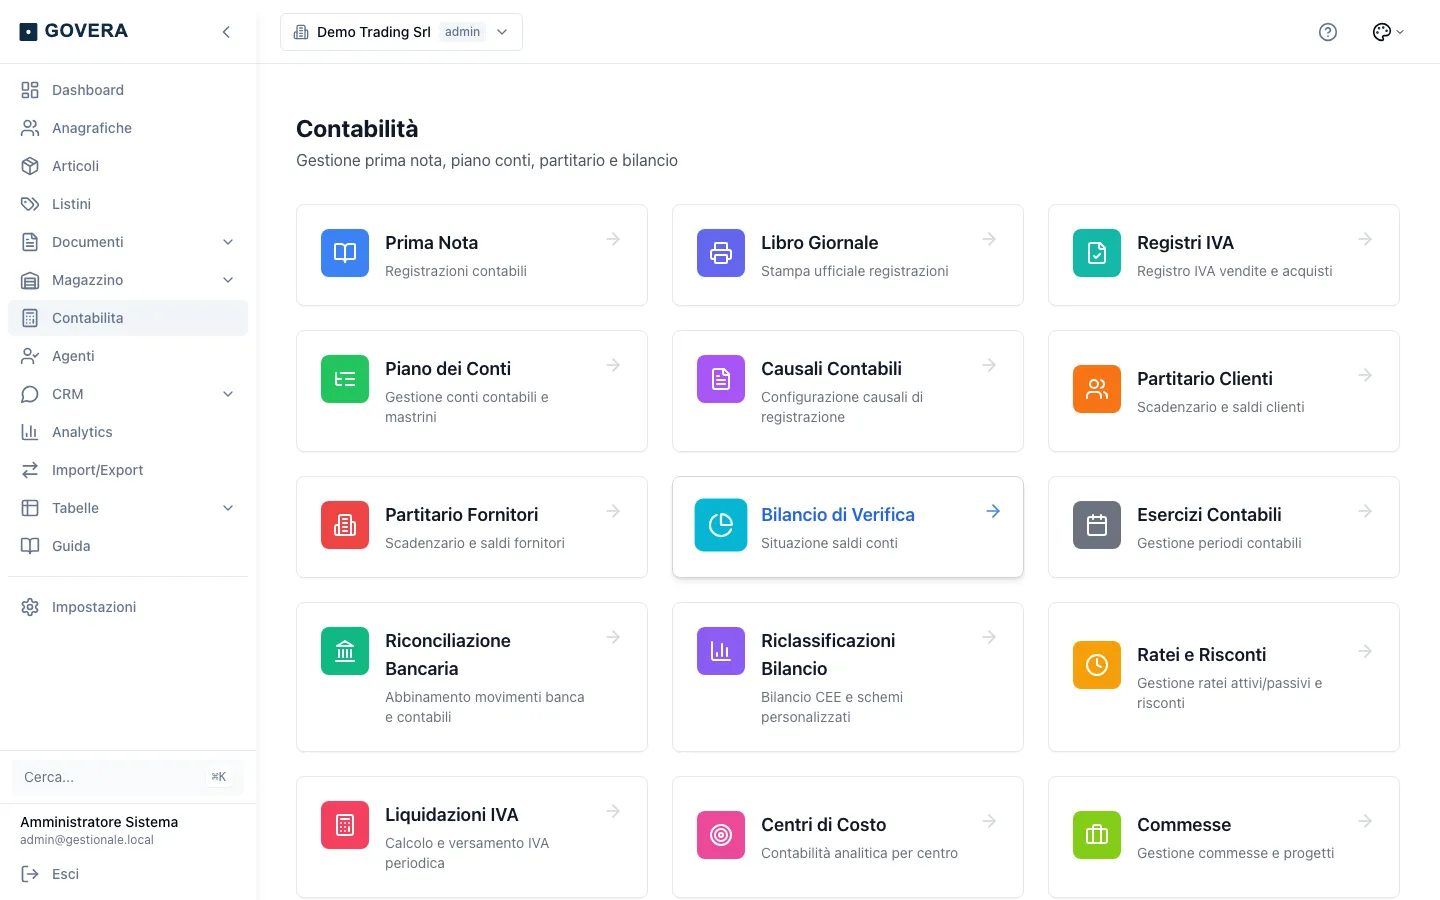Click the green Piano dei Conti icon
This screenshot has width=1440, height=900.
click(345, 379)
